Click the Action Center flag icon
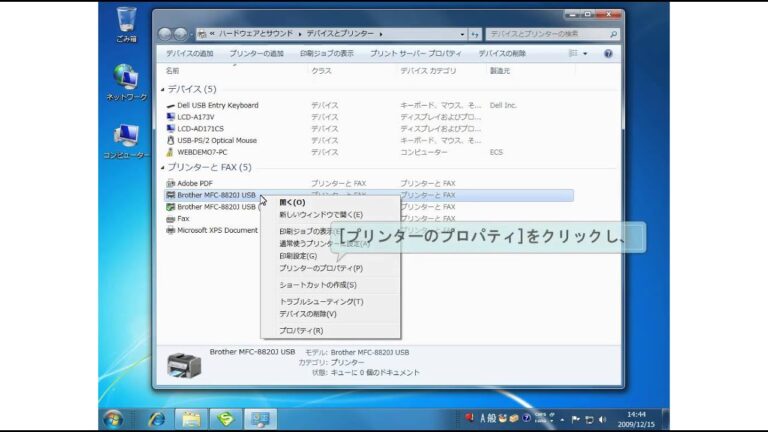The width and height of the screenshot is (768, 432). (x=576, y=419)
